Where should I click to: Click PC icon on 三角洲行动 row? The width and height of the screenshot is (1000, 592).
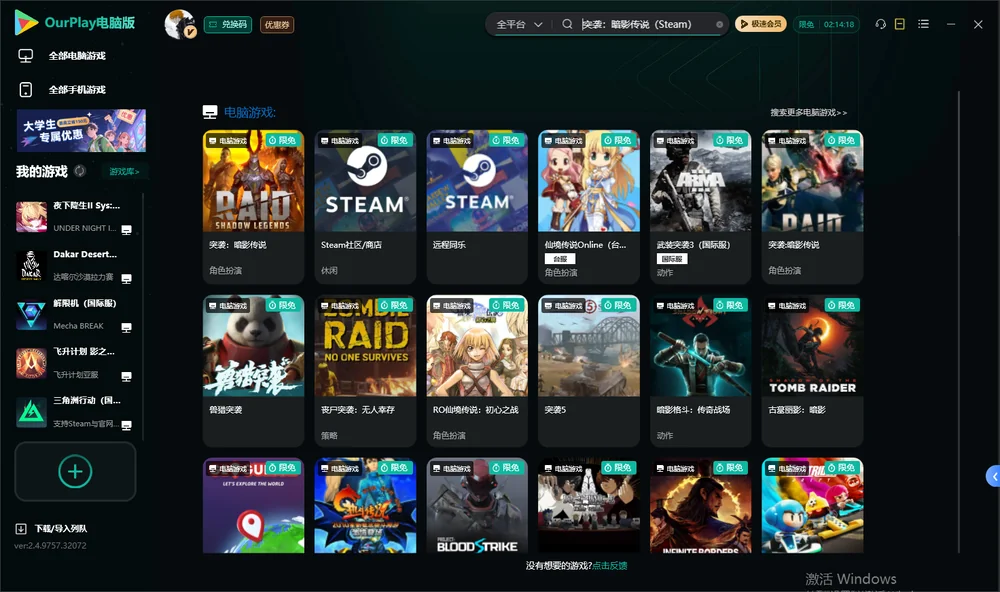[x=126, y=426]
